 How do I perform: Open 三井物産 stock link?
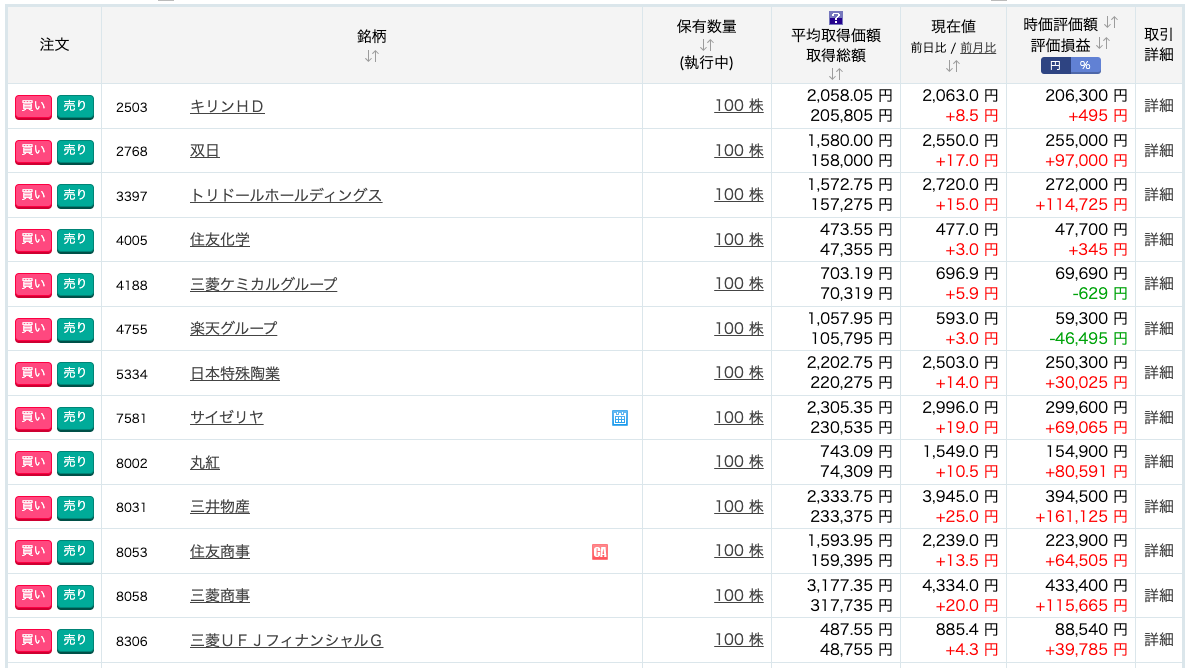pos(220,507)
